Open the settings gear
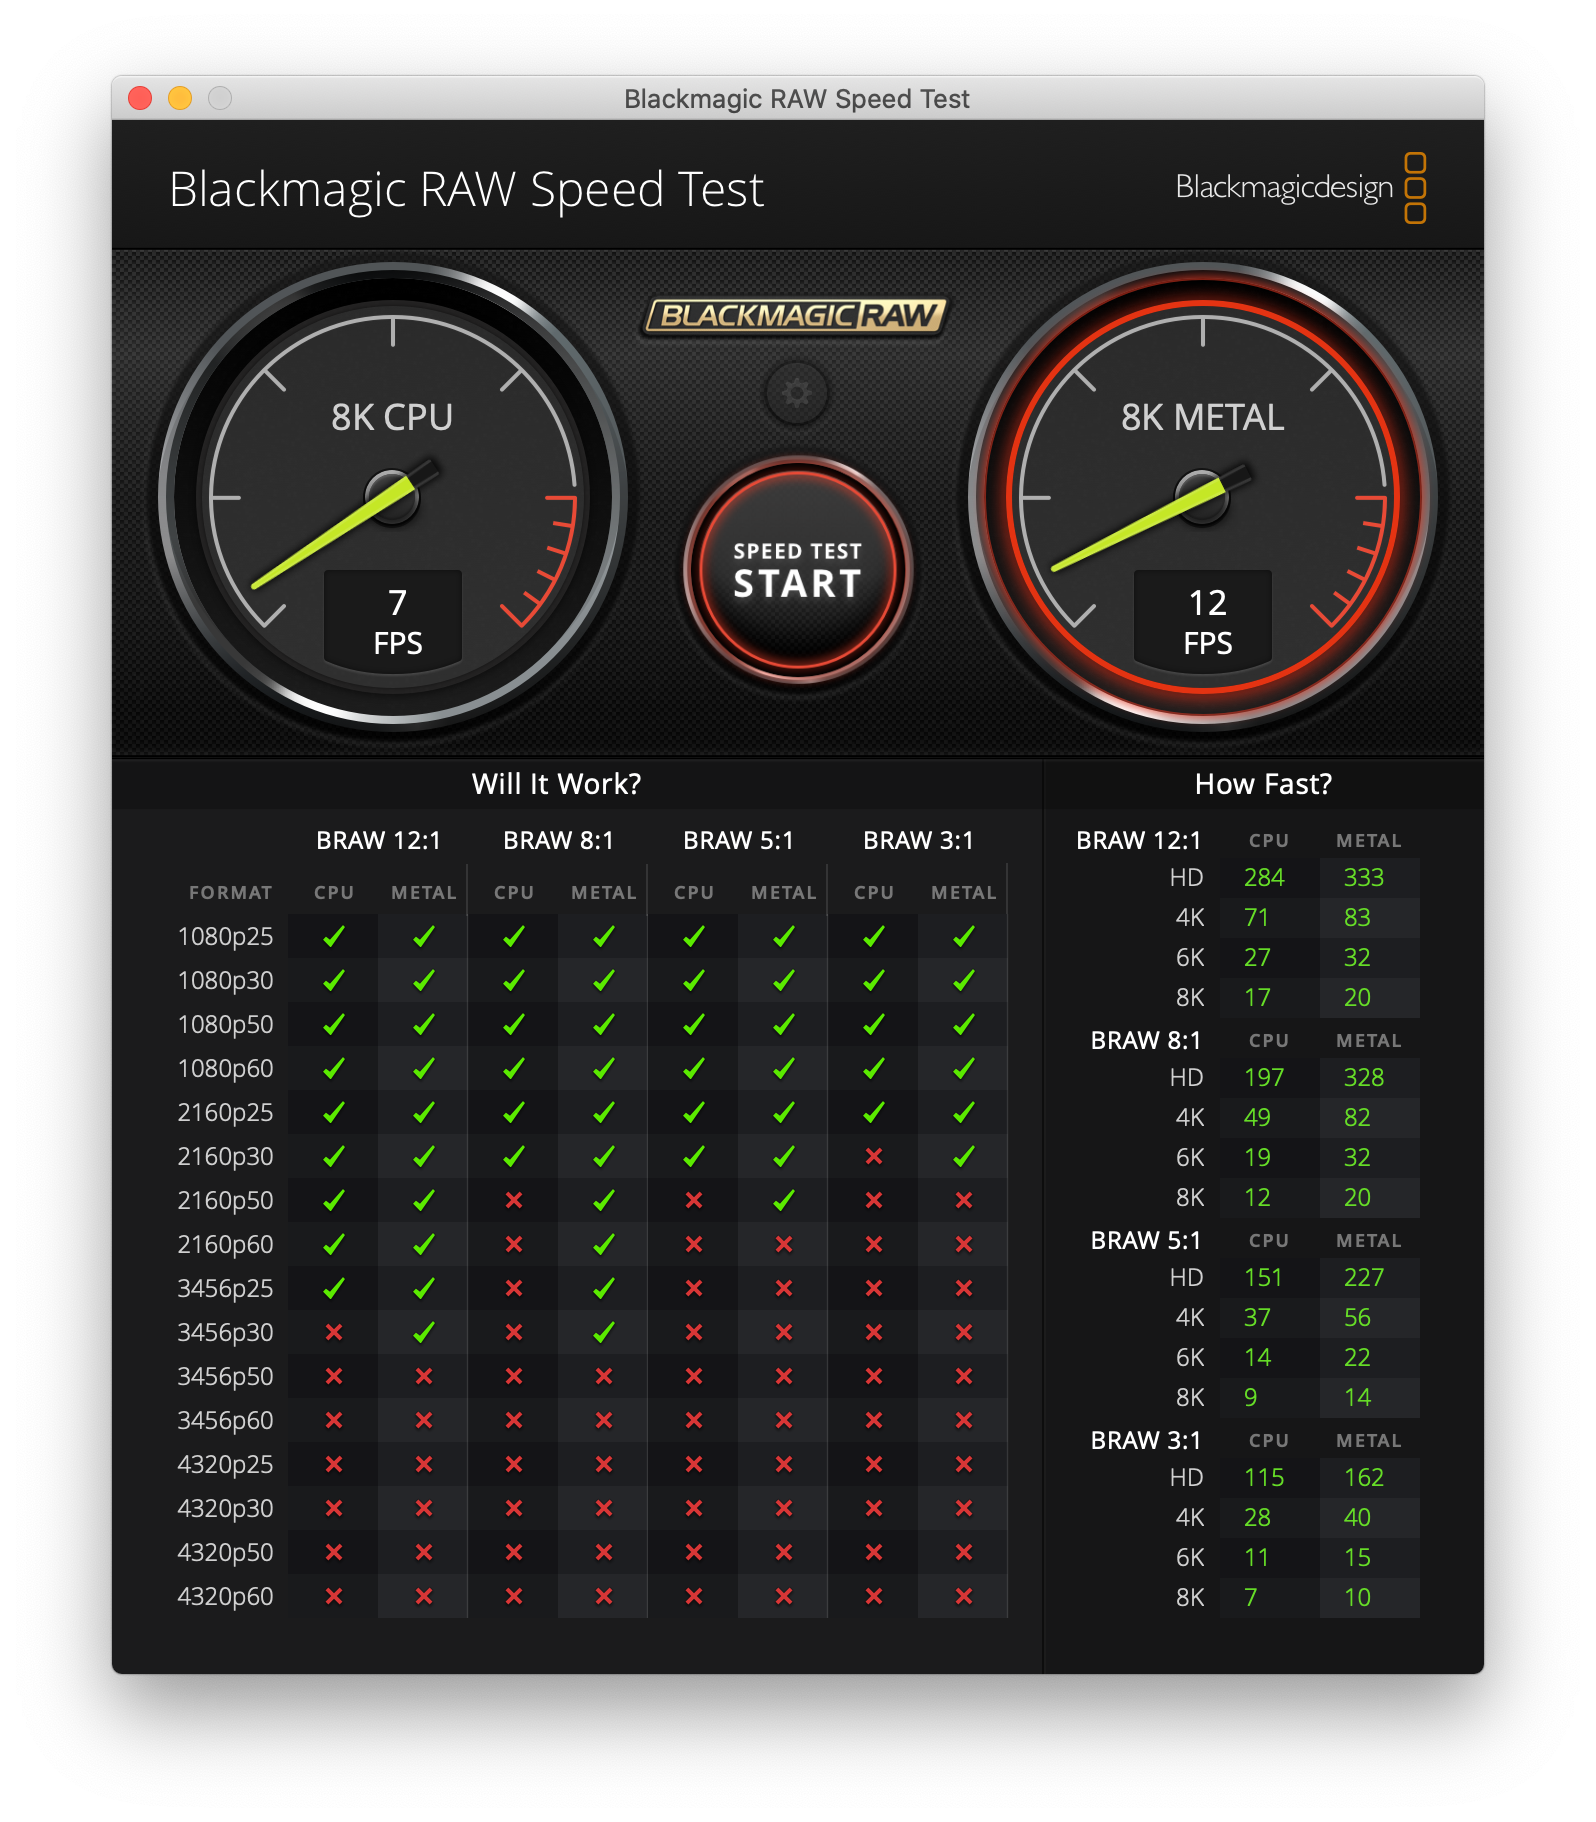Image resolution: width=1596 pixels, height=1822 pixels. click(797, 393)
